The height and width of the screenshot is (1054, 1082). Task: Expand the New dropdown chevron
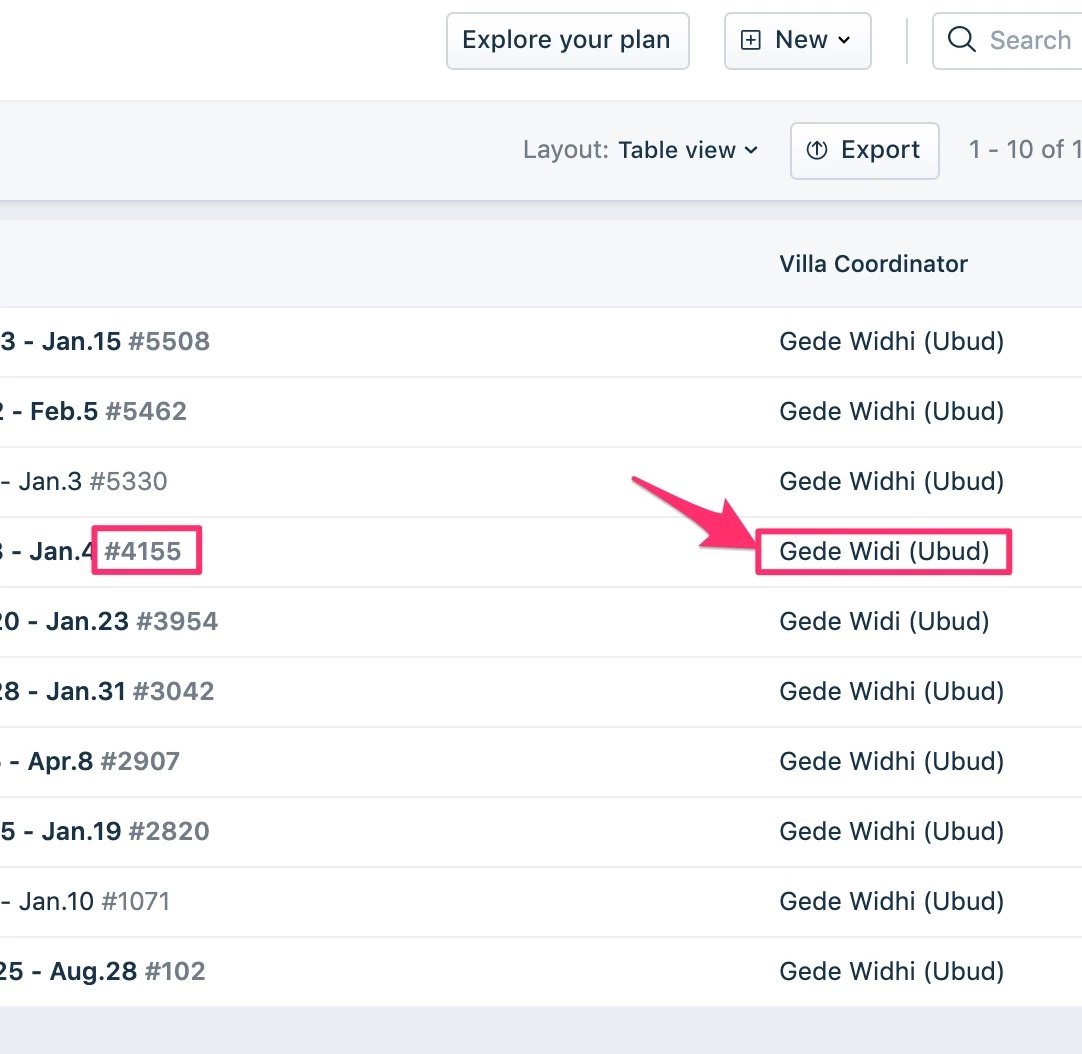coord(843,40)
